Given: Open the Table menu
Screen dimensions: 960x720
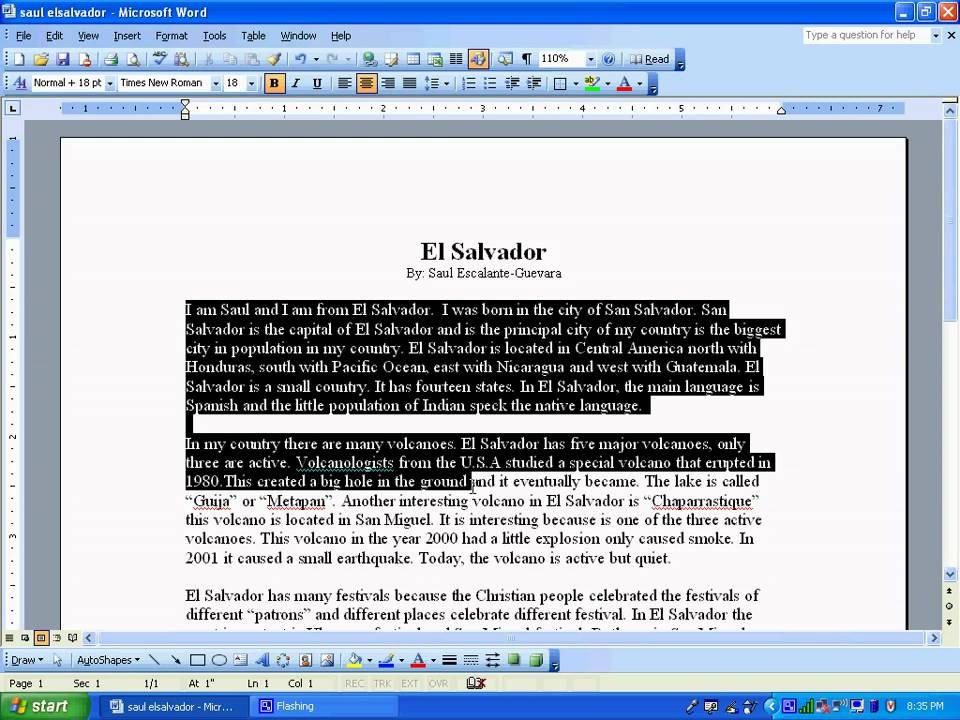Looking at the screenshot, I should pyautogui.click(x=253, y=36).
